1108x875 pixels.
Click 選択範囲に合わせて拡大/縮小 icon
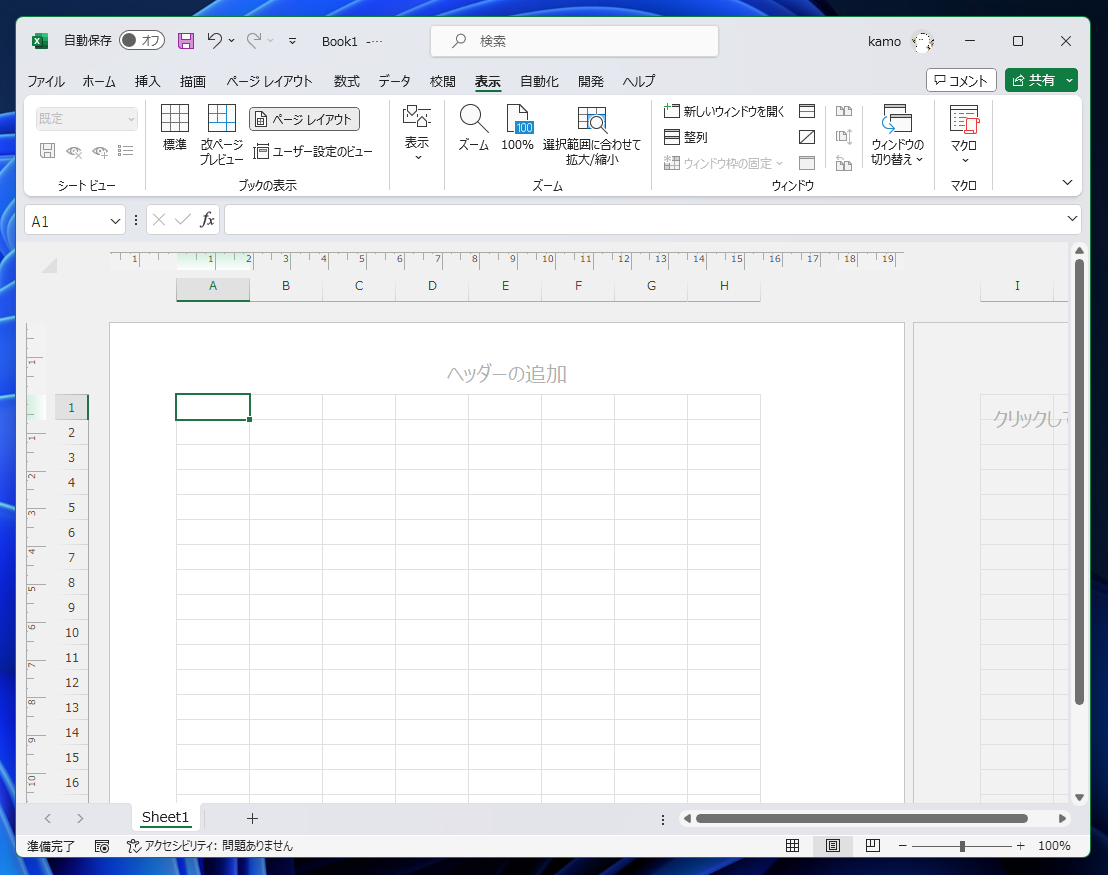tap(592, 120)
